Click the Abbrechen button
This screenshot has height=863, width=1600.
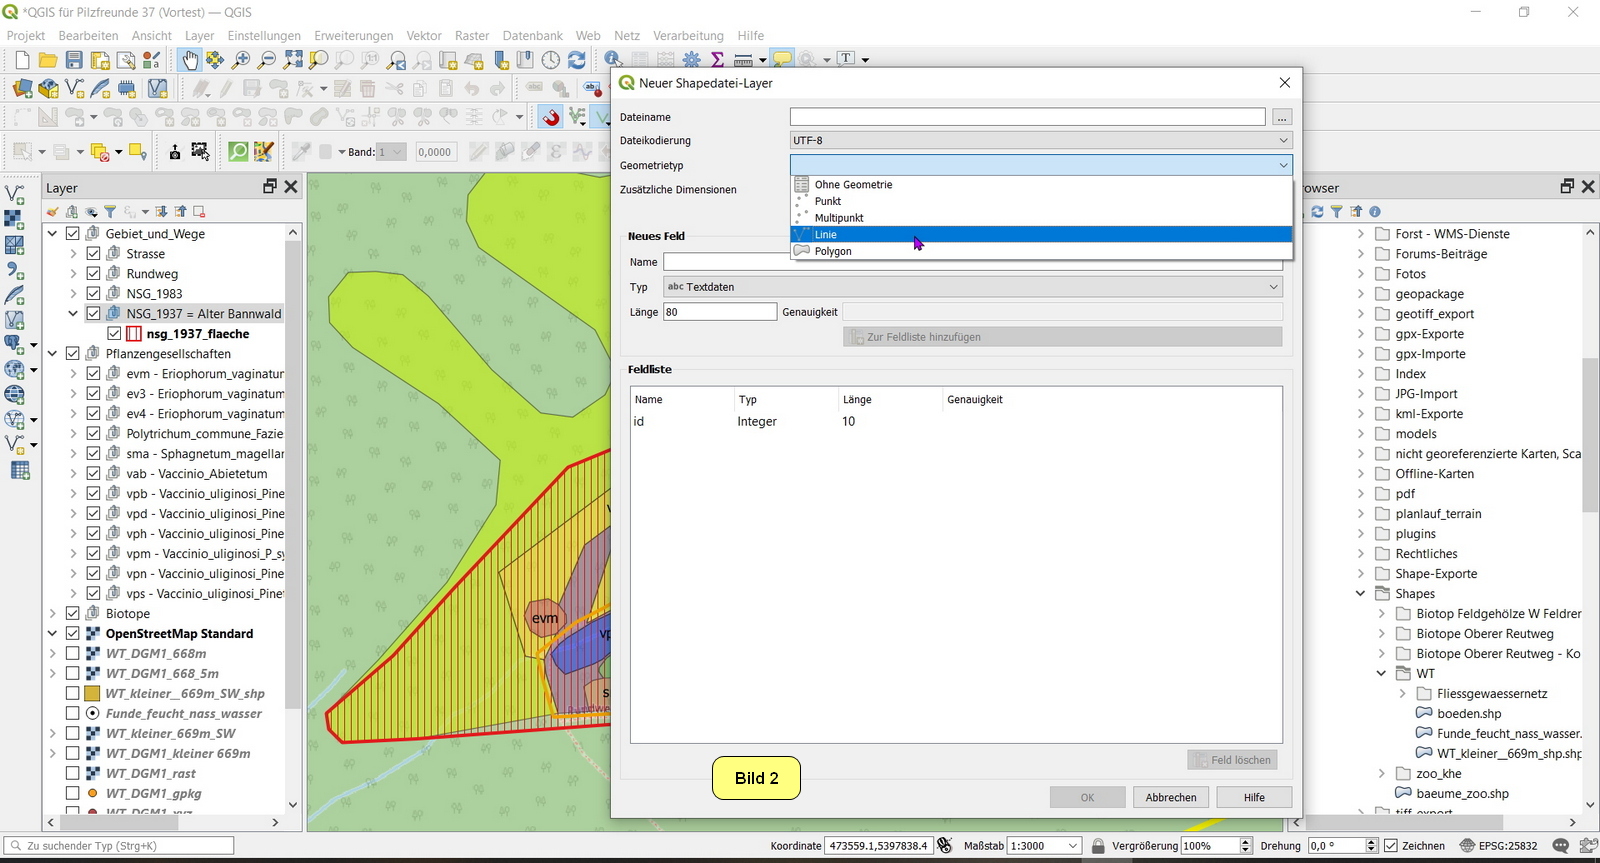pyautogui.click(x=1170, y=798)
